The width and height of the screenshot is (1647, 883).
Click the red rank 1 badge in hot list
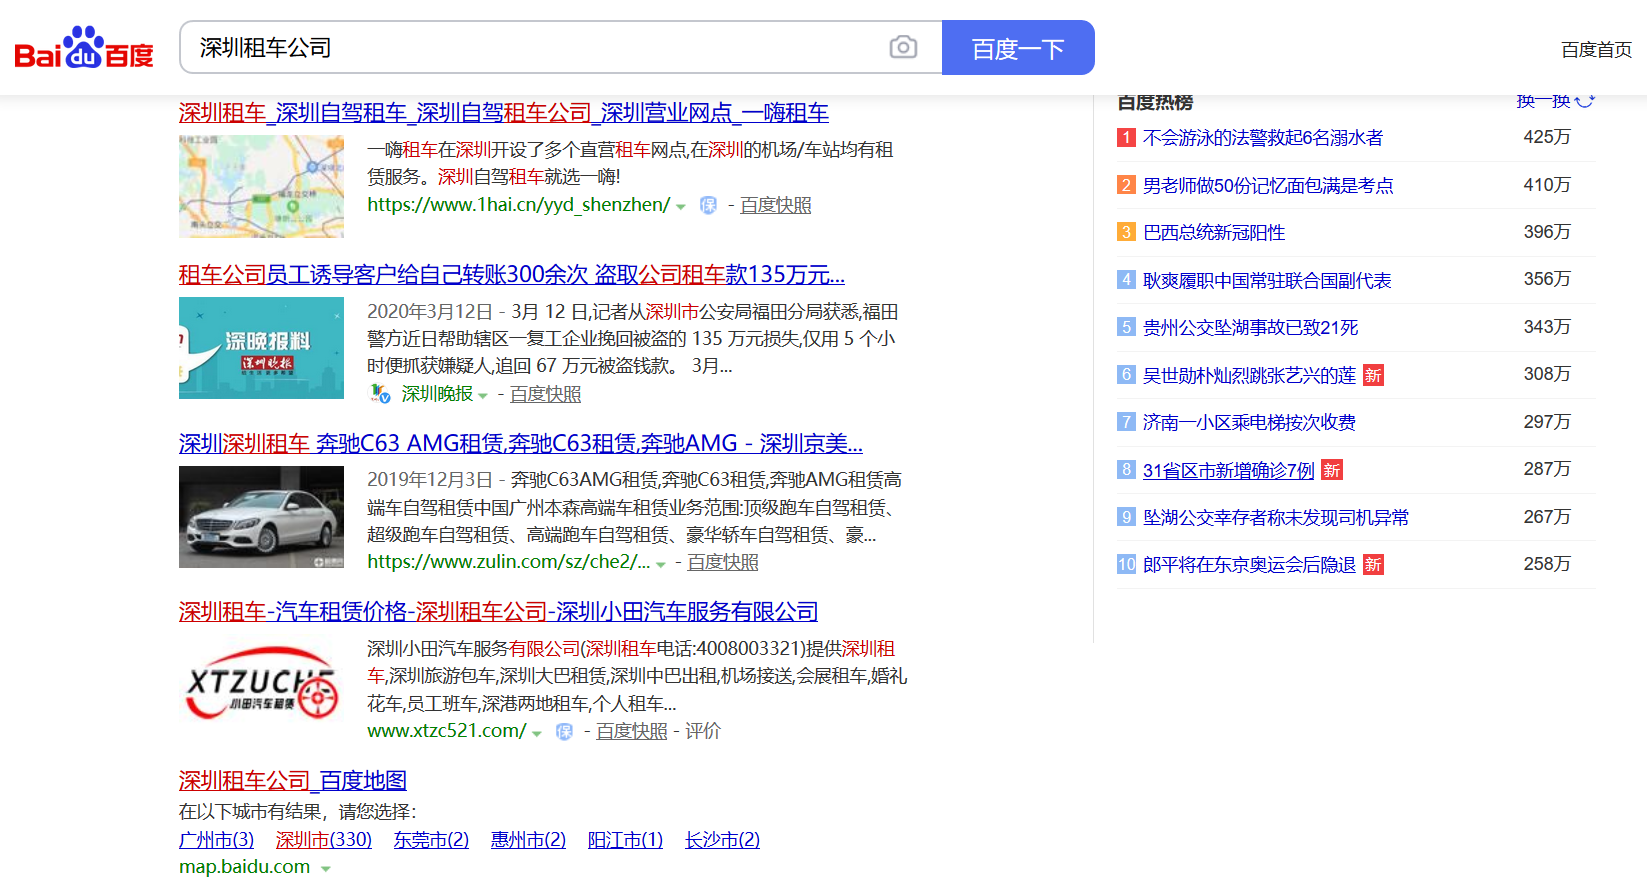(x=1126, y=138)
